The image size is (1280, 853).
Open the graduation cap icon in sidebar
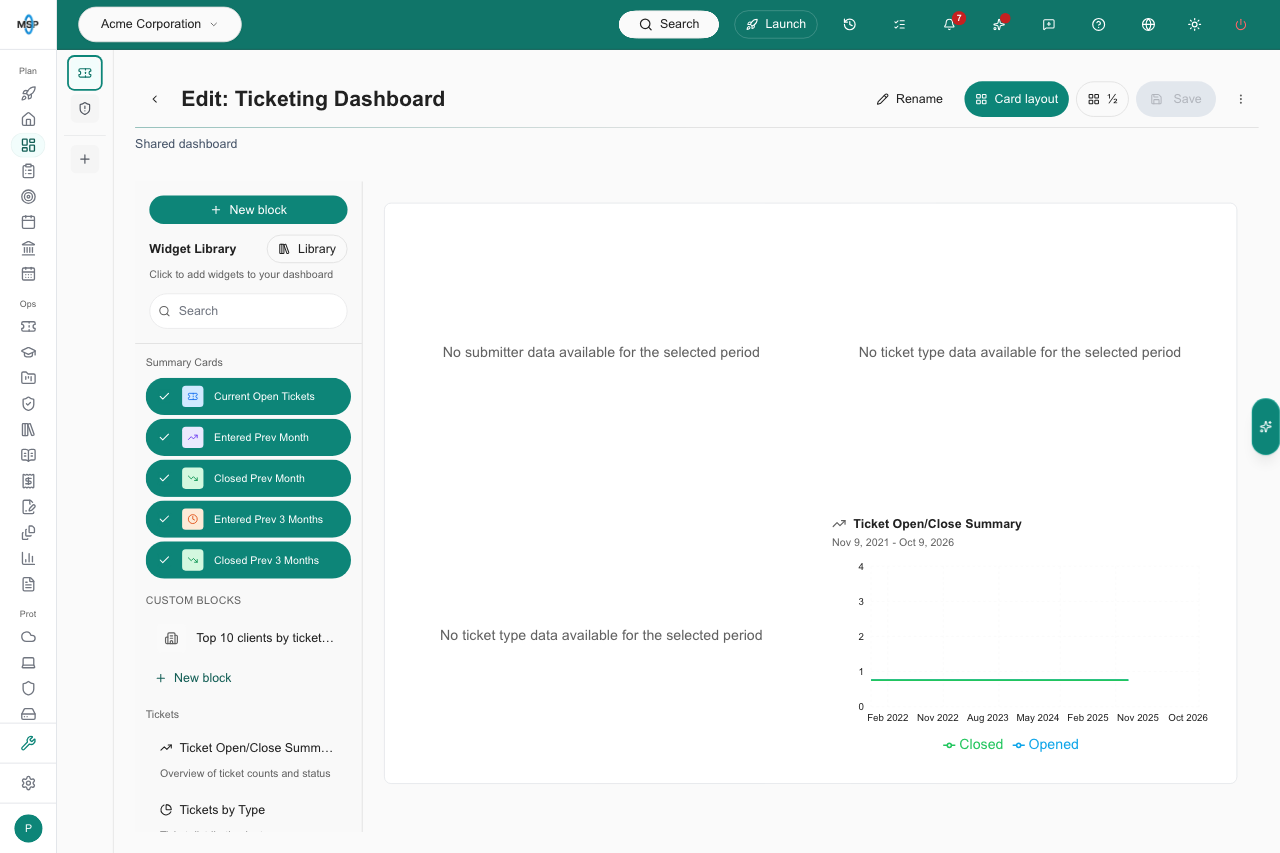pos(28,352)
